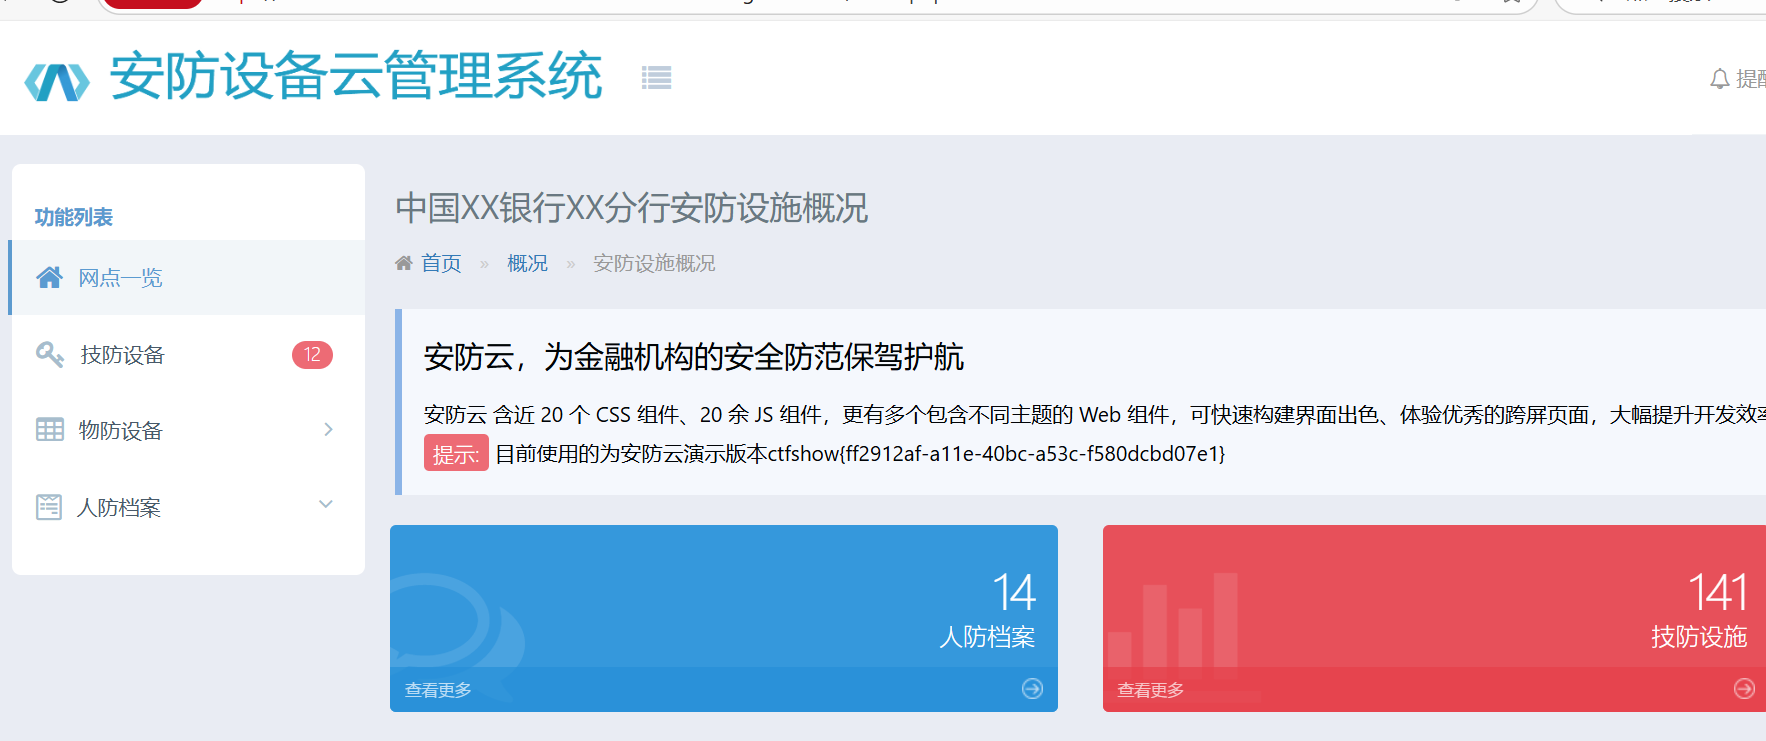Click the bar chart graphic on red card
Screen dimensions: 1766x741
click(x=1173, y=621)
